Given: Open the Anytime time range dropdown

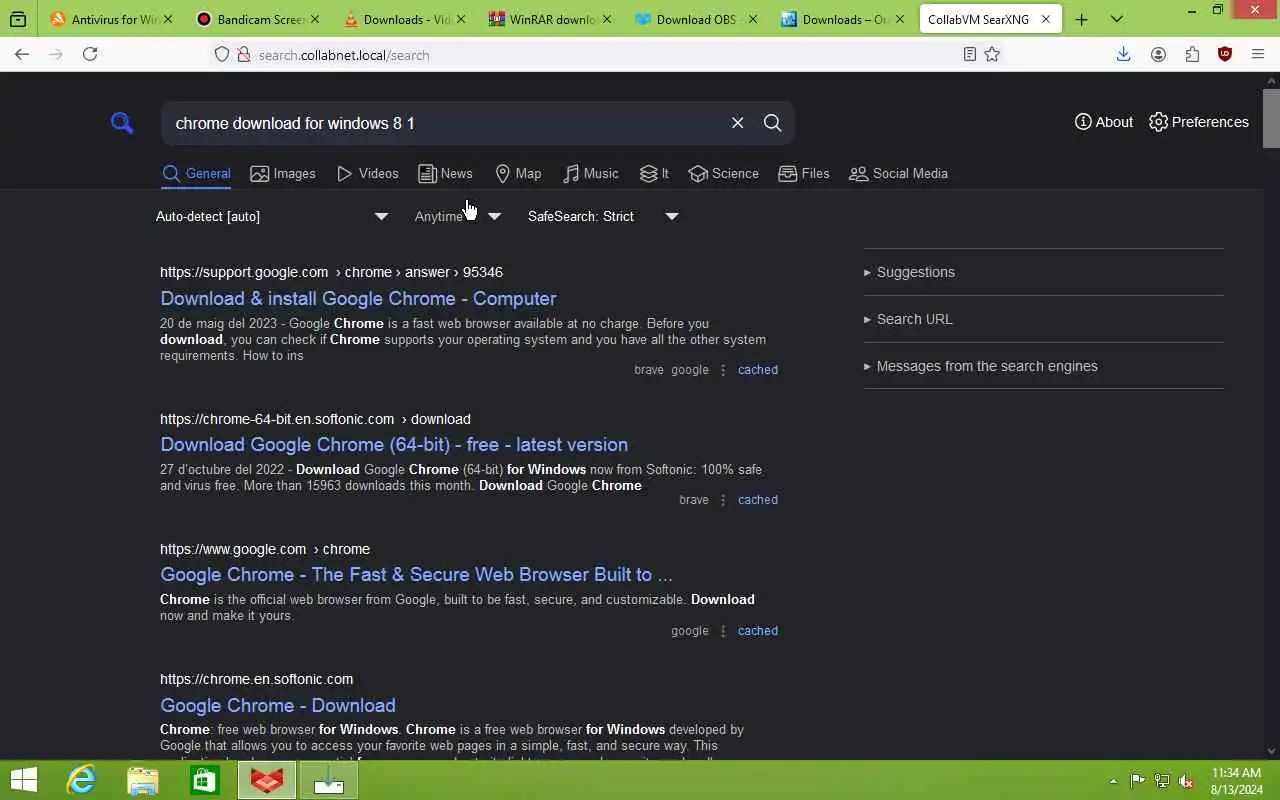Looking at the screenshot, I should [458, 216].
